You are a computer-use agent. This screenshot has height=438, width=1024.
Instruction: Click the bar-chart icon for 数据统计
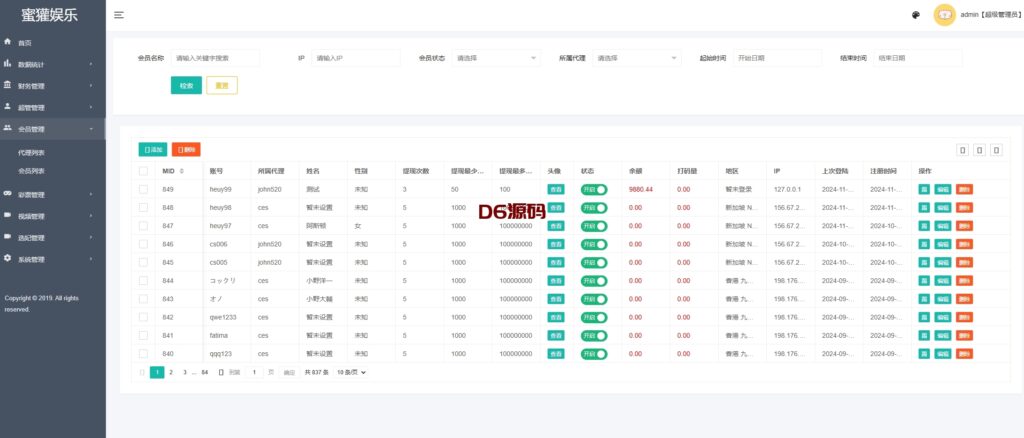coord(8,63)
